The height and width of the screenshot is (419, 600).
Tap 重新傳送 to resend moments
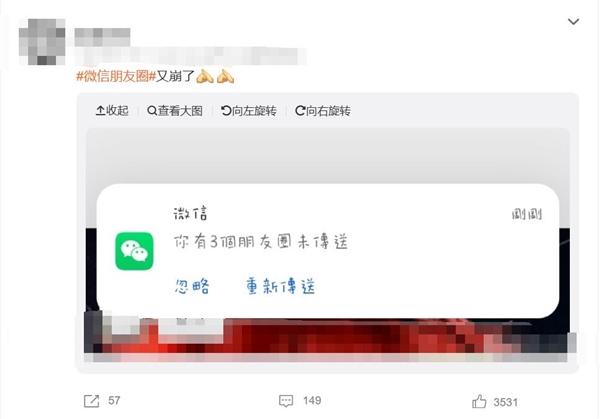pos(280,286)
